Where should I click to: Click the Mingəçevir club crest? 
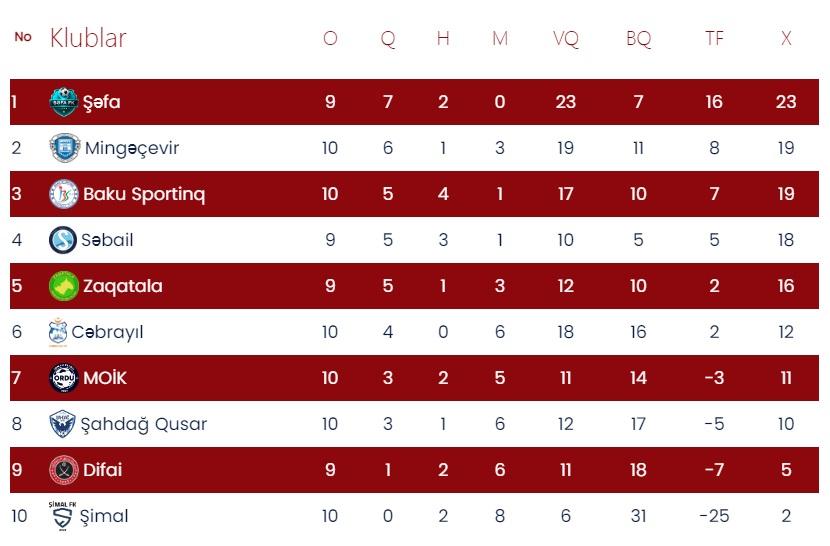pyautogui.click(x=64, y=148)
